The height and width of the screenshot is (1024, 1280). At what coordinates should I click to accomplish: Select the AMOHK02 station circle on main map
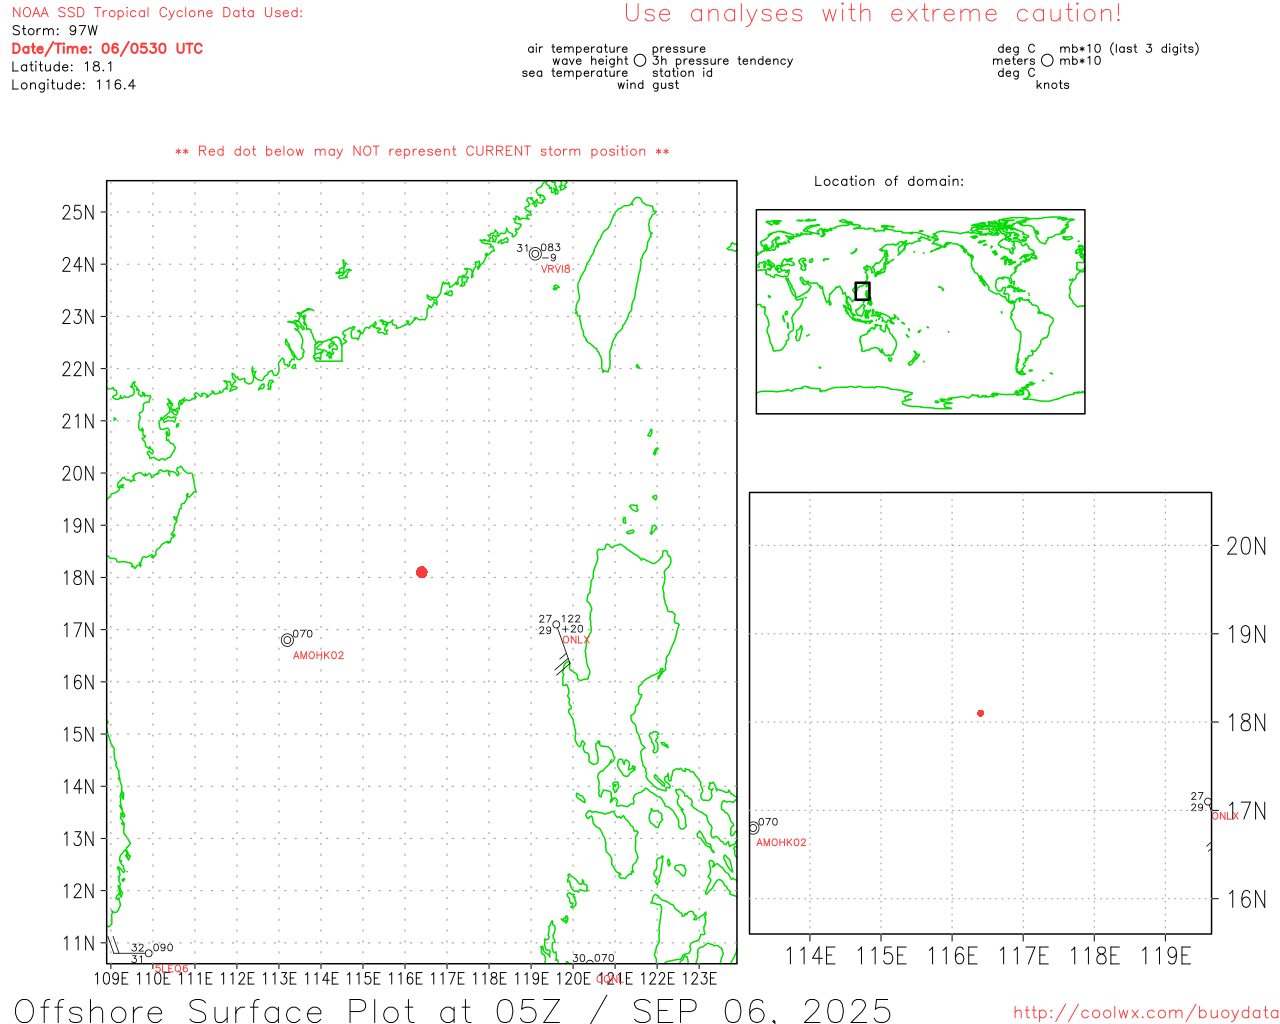pos(287,640)
